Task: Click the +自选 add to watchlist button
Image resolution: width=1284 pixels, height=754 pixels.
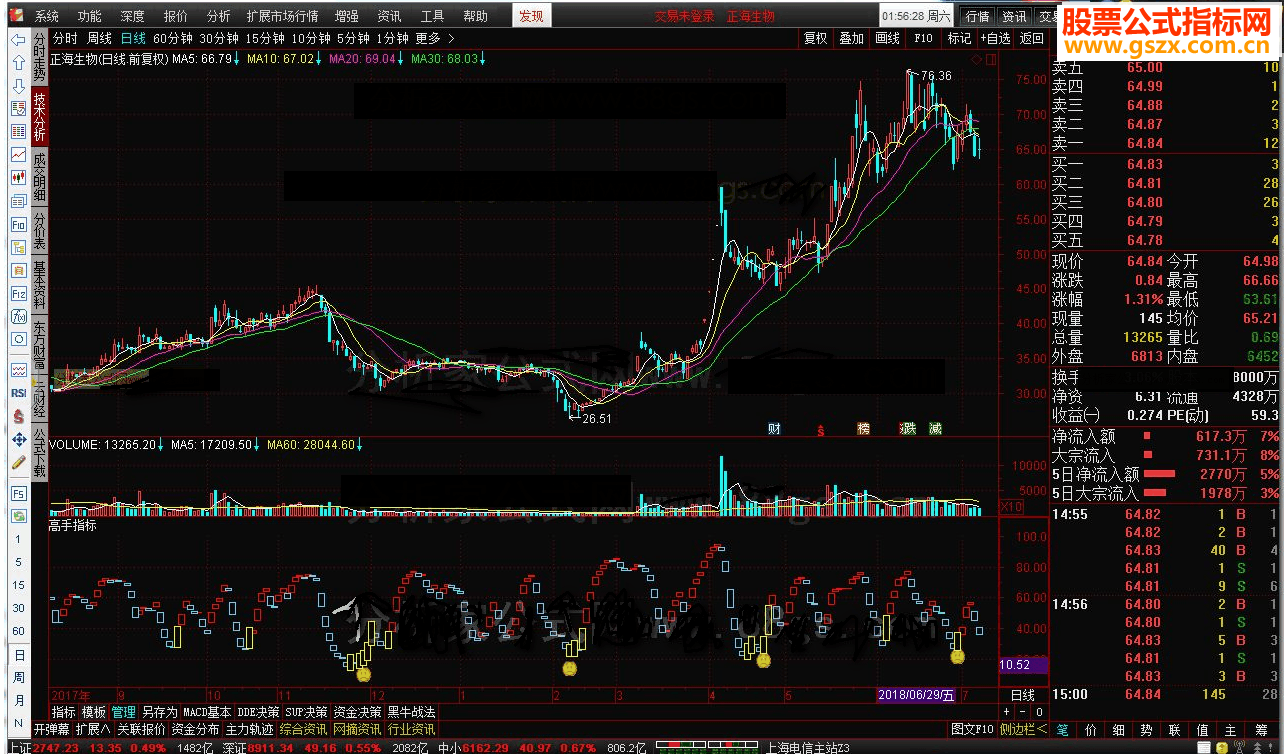Action: tap(995, 38)
